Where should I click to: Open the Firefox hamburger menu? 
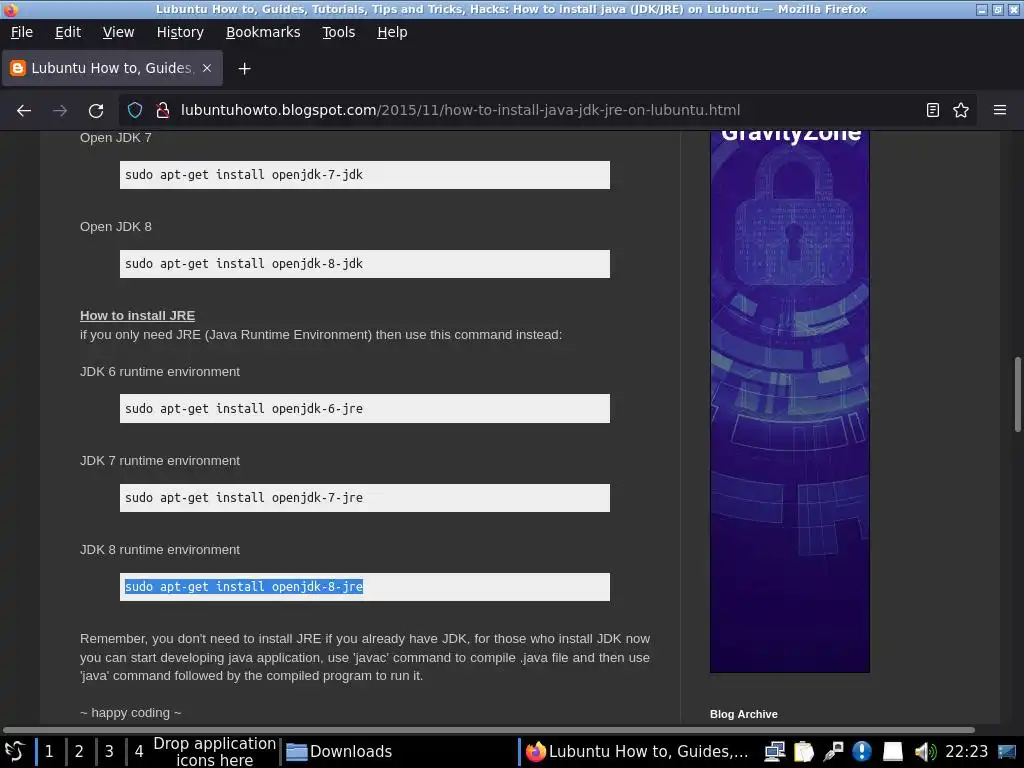[1000, 110]
